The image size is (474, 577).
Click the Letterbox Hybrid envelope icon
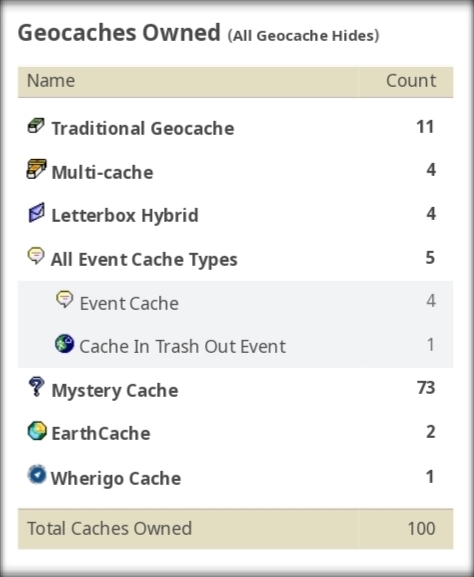coord(36,213)
